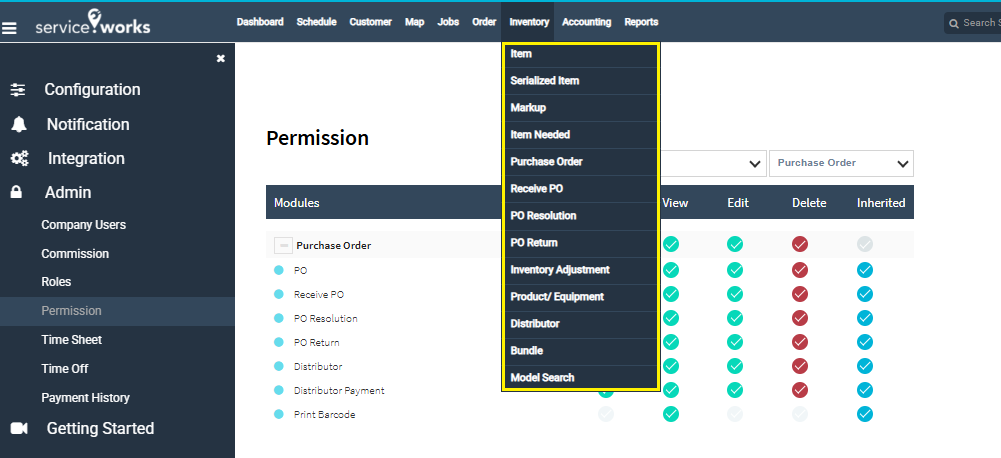This screenshot has height=458, width=1001.
Task: Open the role dropdown beside Purchase Order
Action: click(712, 163)
